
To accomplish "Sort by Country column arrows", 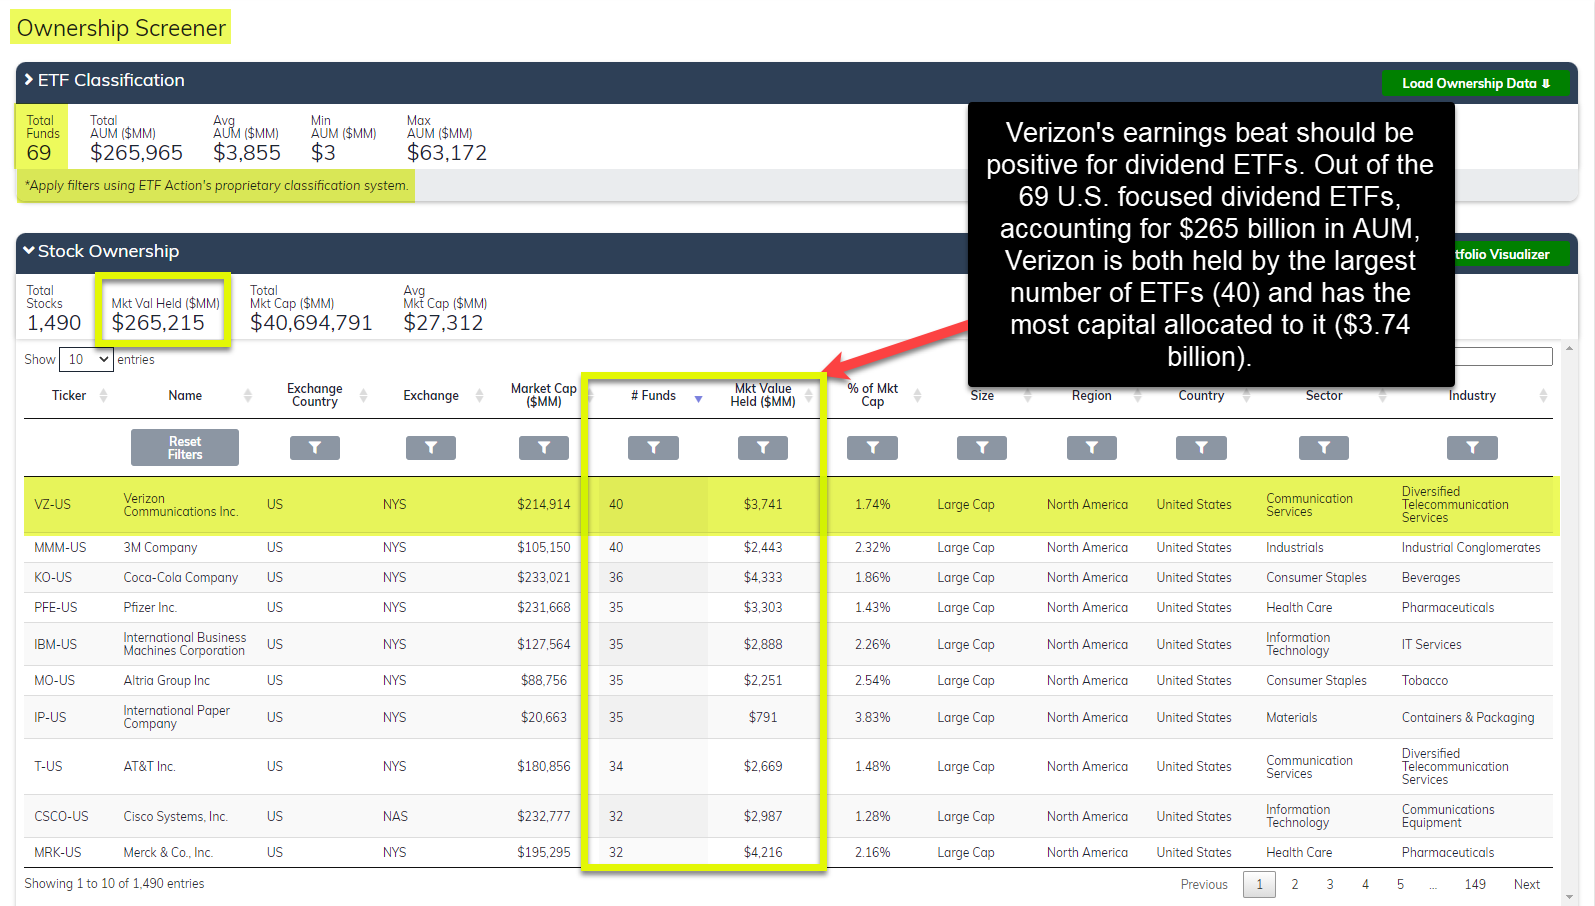I will click(1246, 396).
